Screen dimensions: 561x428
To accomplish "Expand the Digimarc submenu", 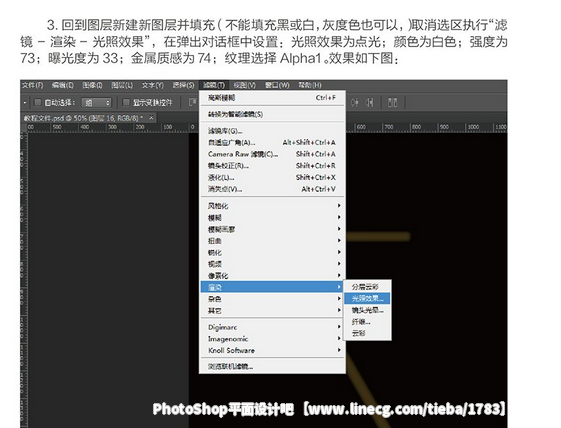I will [272, 327].
